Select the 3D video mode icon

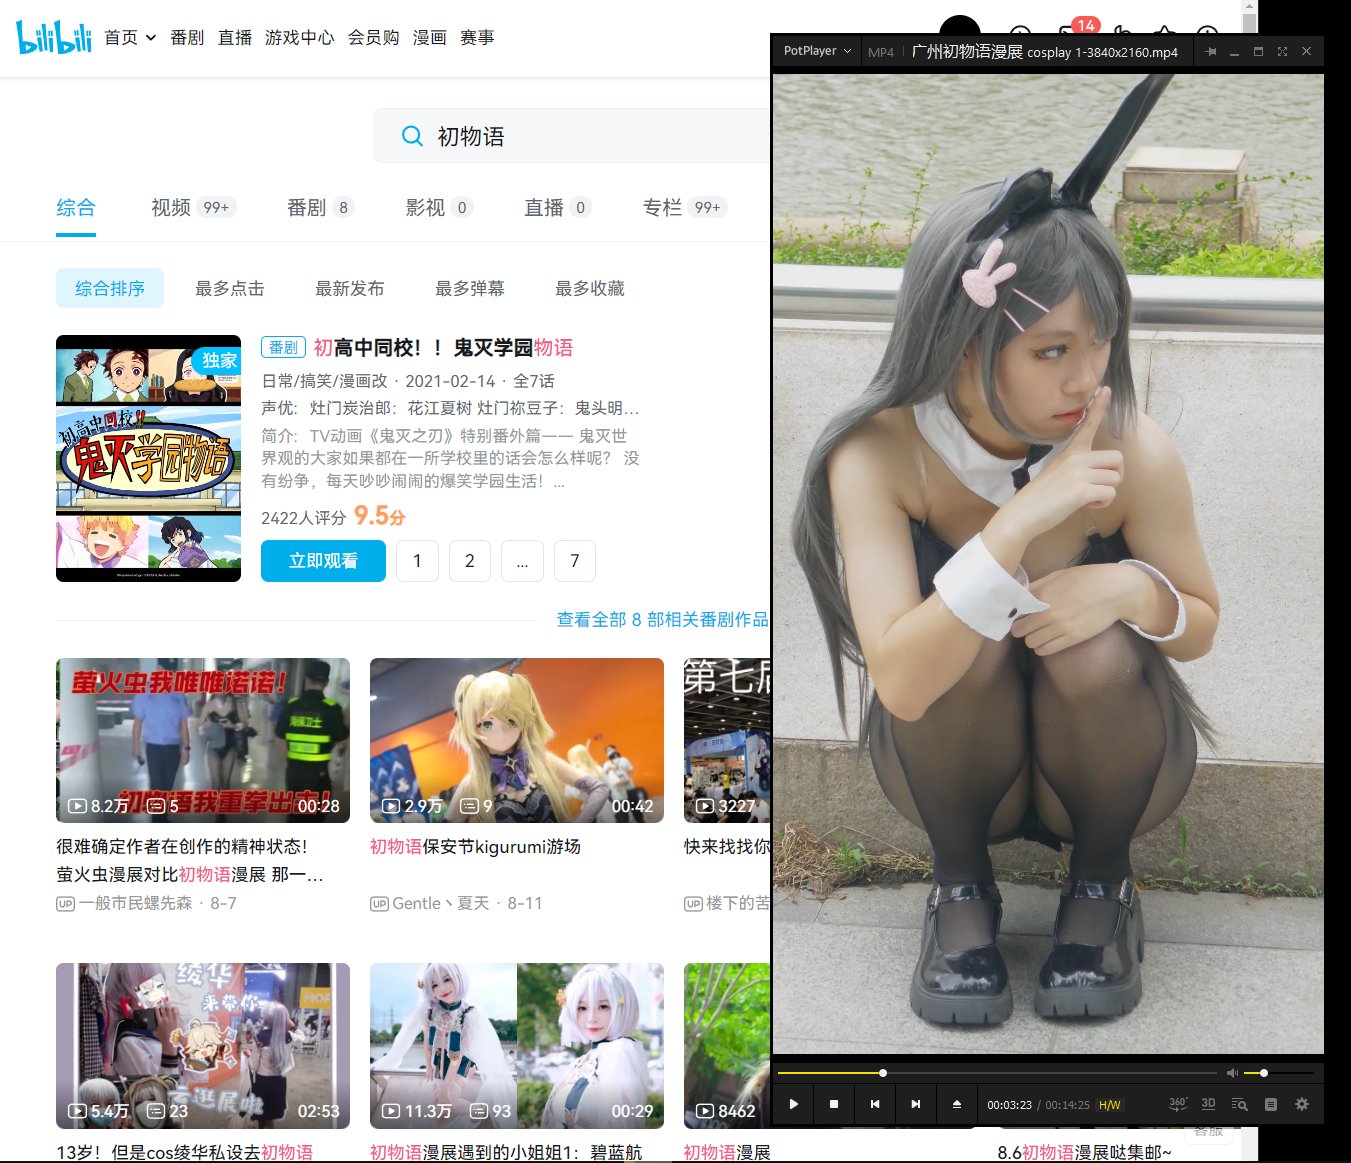(x=1208, y=1103)
